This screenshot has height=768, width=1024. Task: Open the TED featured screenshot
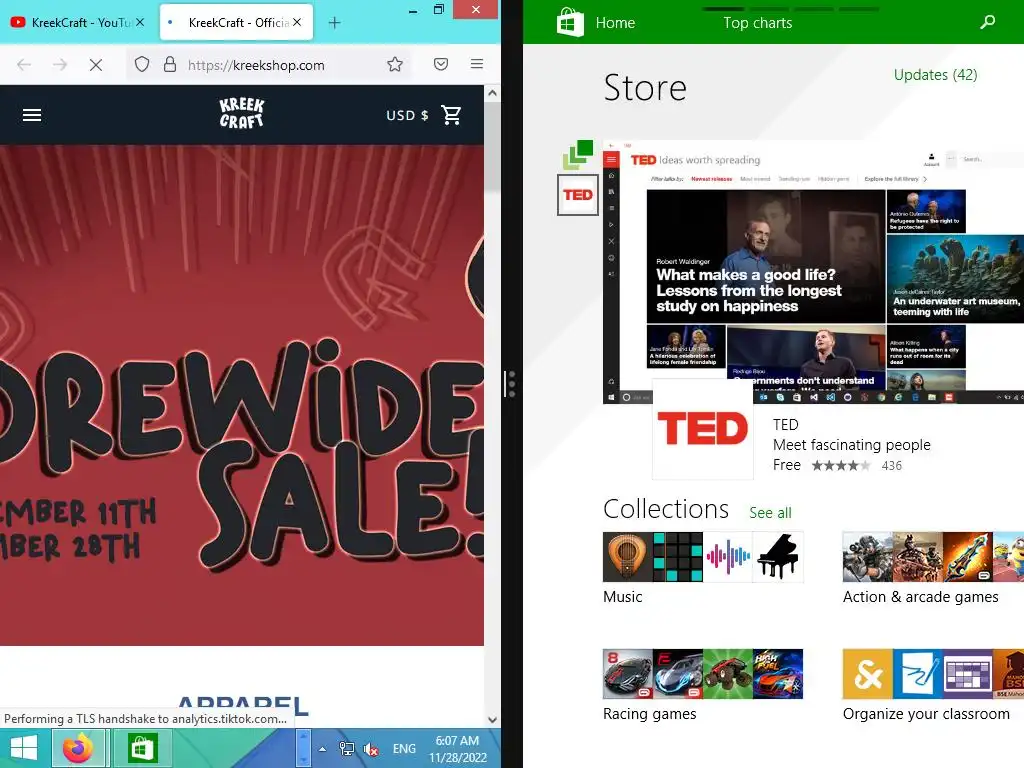[x=813, y=271]
